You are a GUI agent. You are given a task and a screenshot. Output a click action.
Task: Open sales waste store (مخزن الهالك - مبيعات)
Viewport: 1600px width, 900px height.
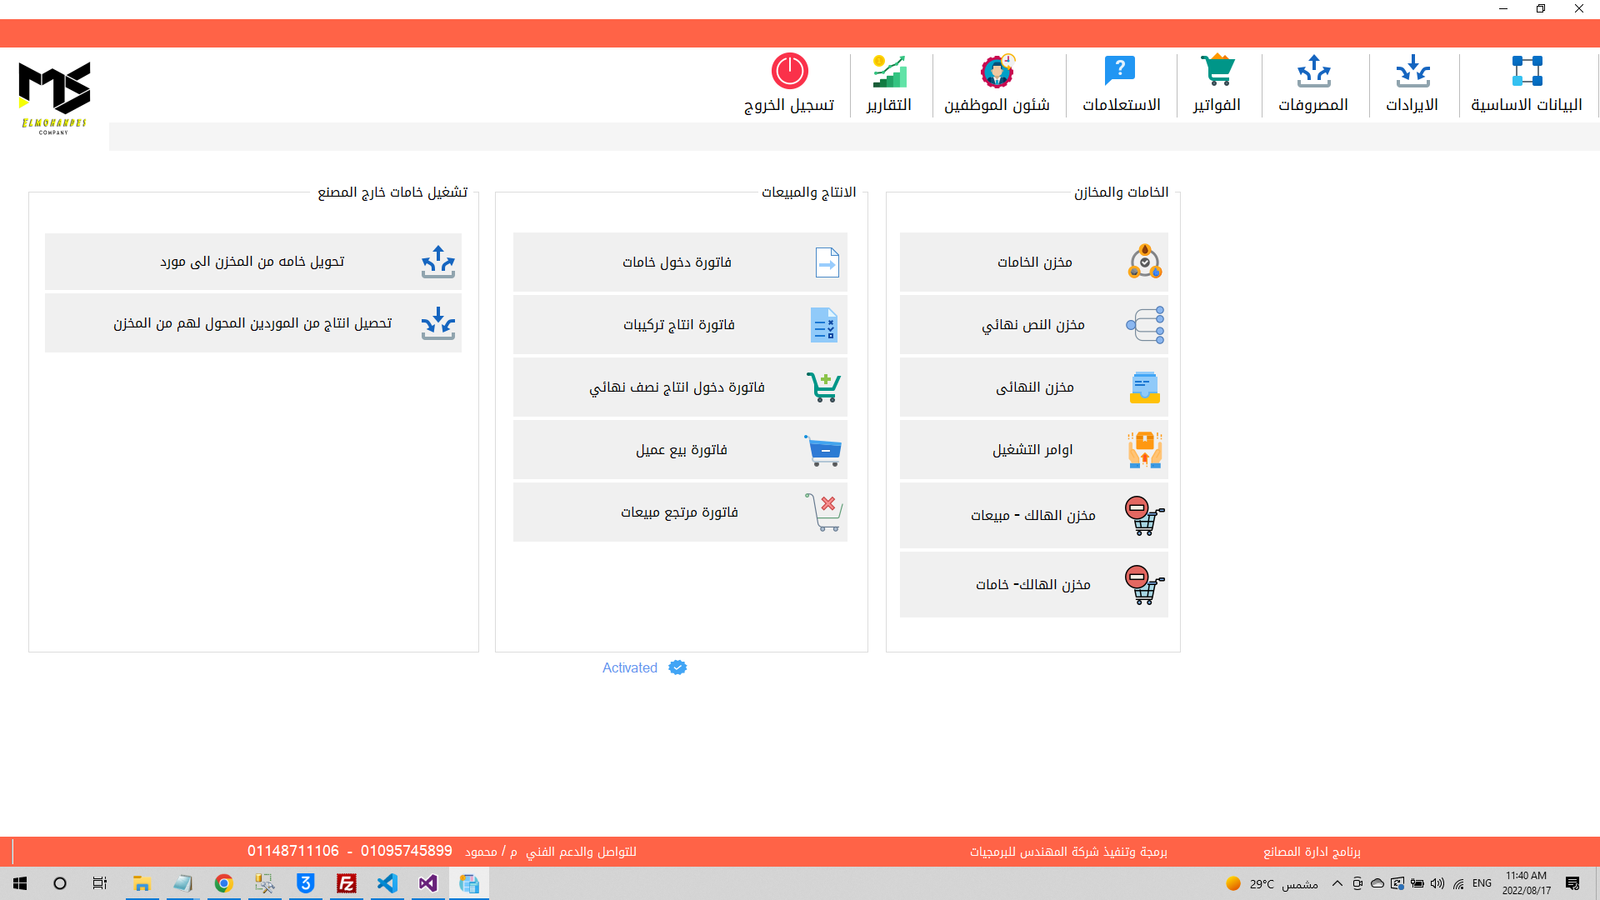coord(1033,515)
